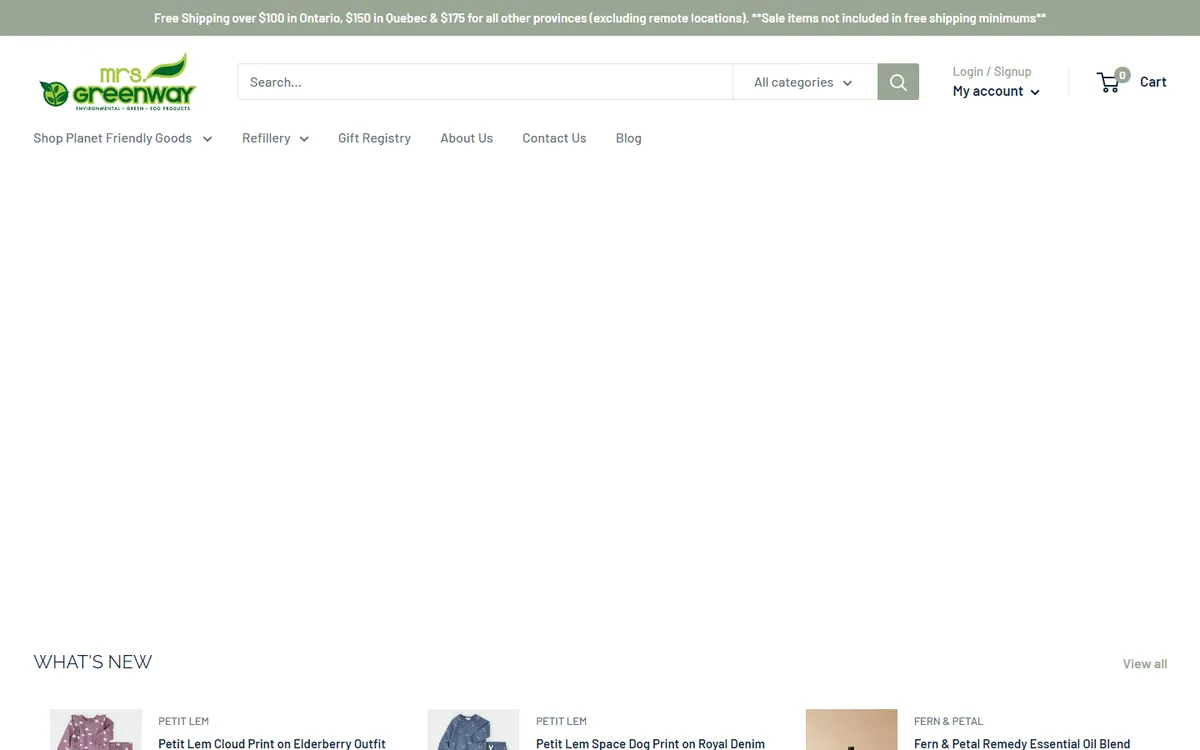Open the Gift Registry page
This screenshot has width=1200, height=750.
click(374, 138)
